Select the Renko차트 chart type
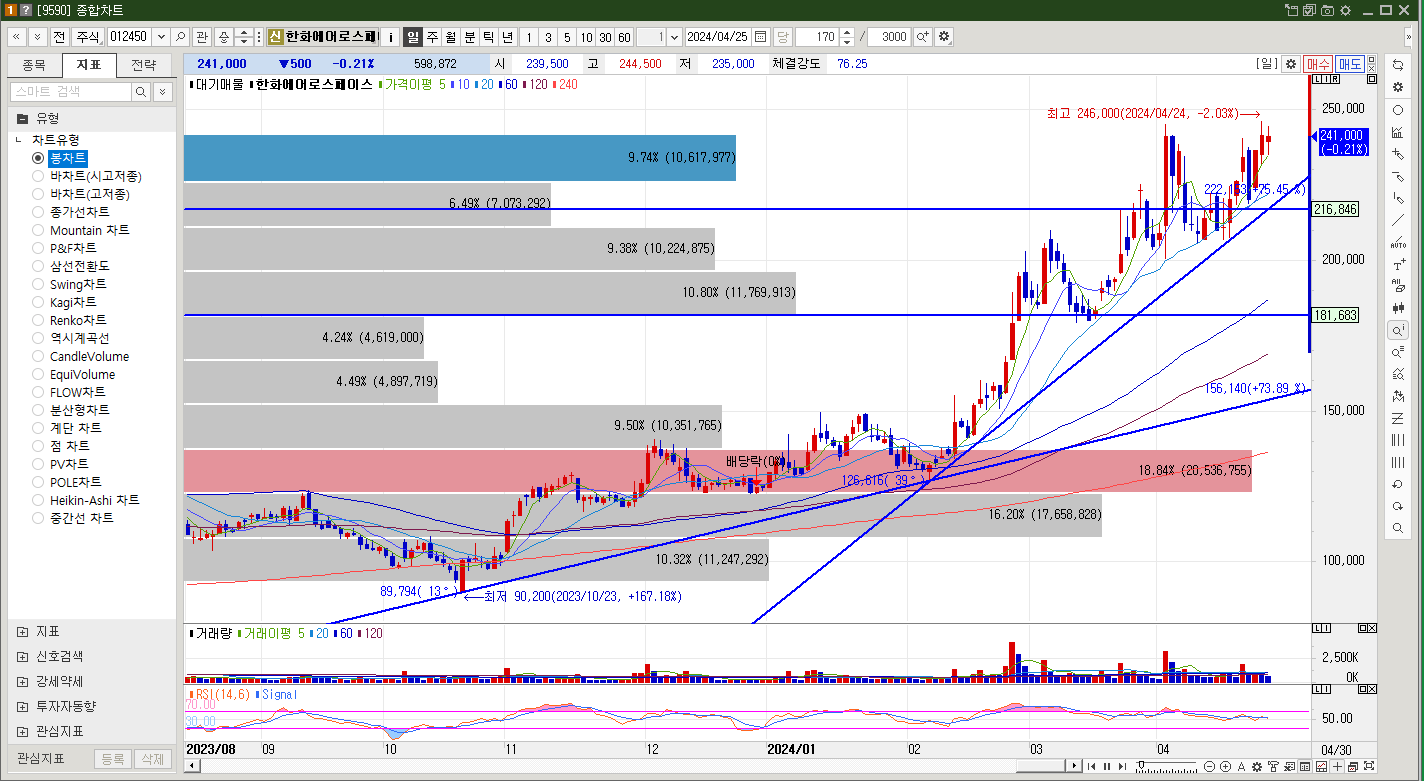The height and width of the screenshot is (781, 1424). click(x=69, y=320)
